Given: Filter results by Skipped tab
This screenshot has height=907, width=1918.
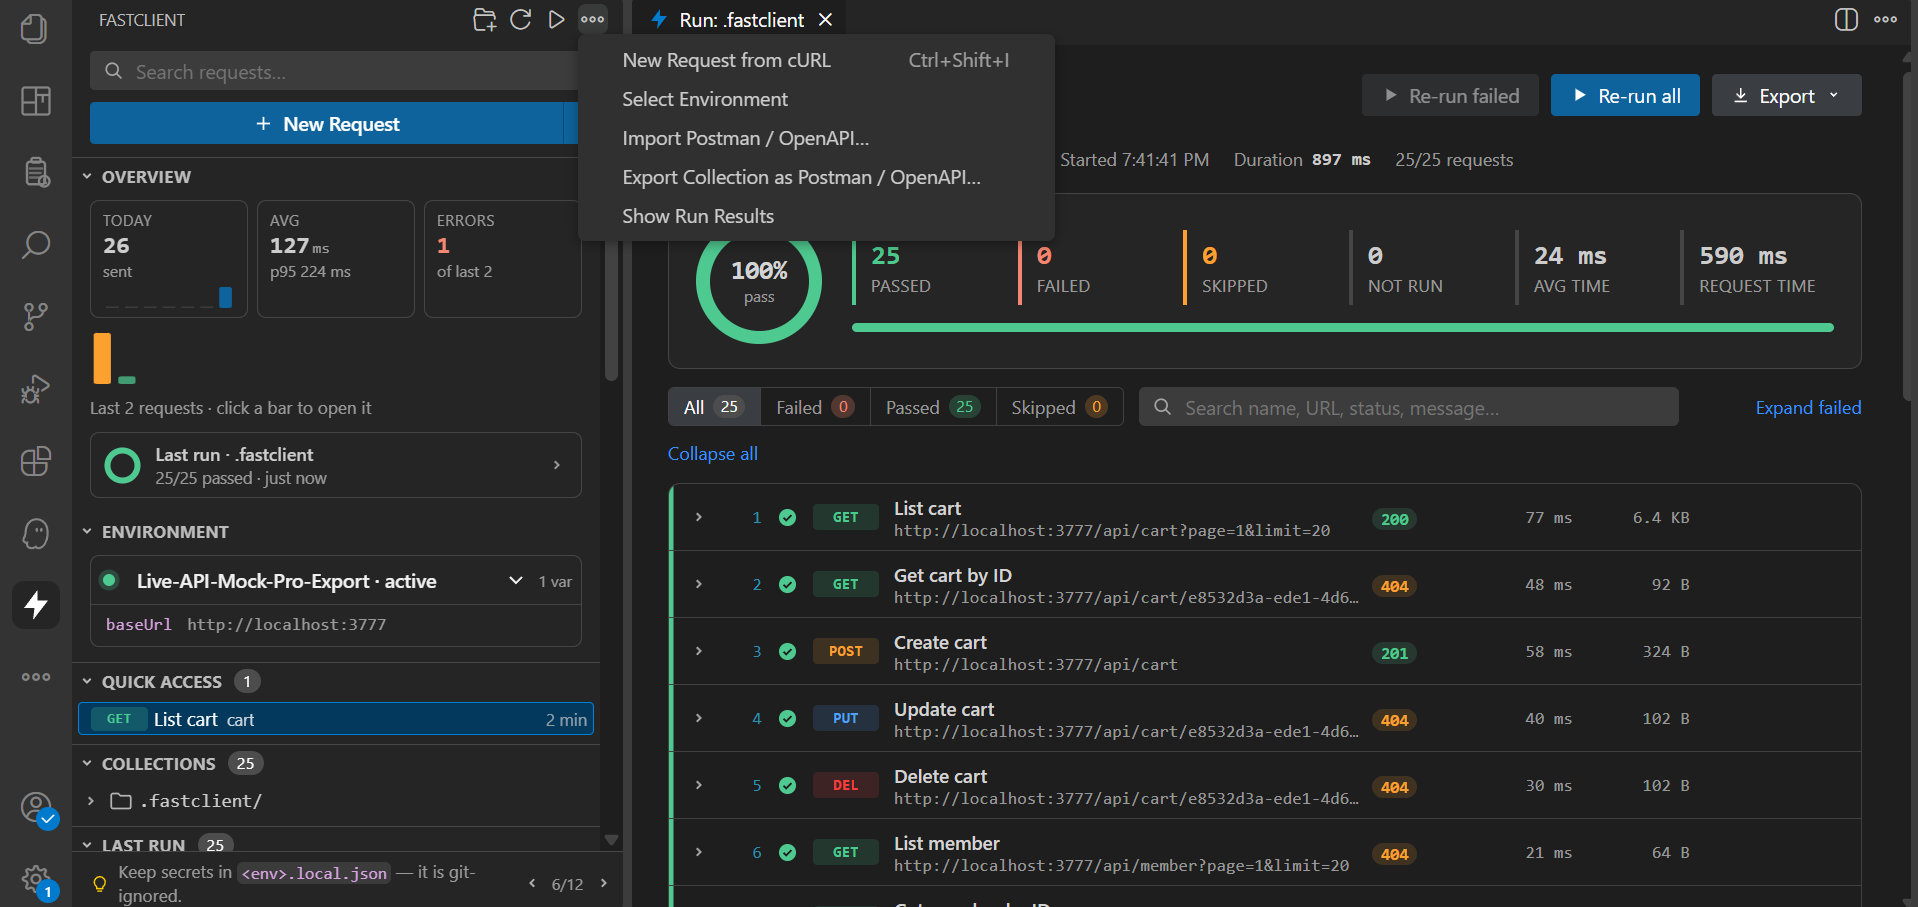Looking at the screenshot, I should 1059,407.
